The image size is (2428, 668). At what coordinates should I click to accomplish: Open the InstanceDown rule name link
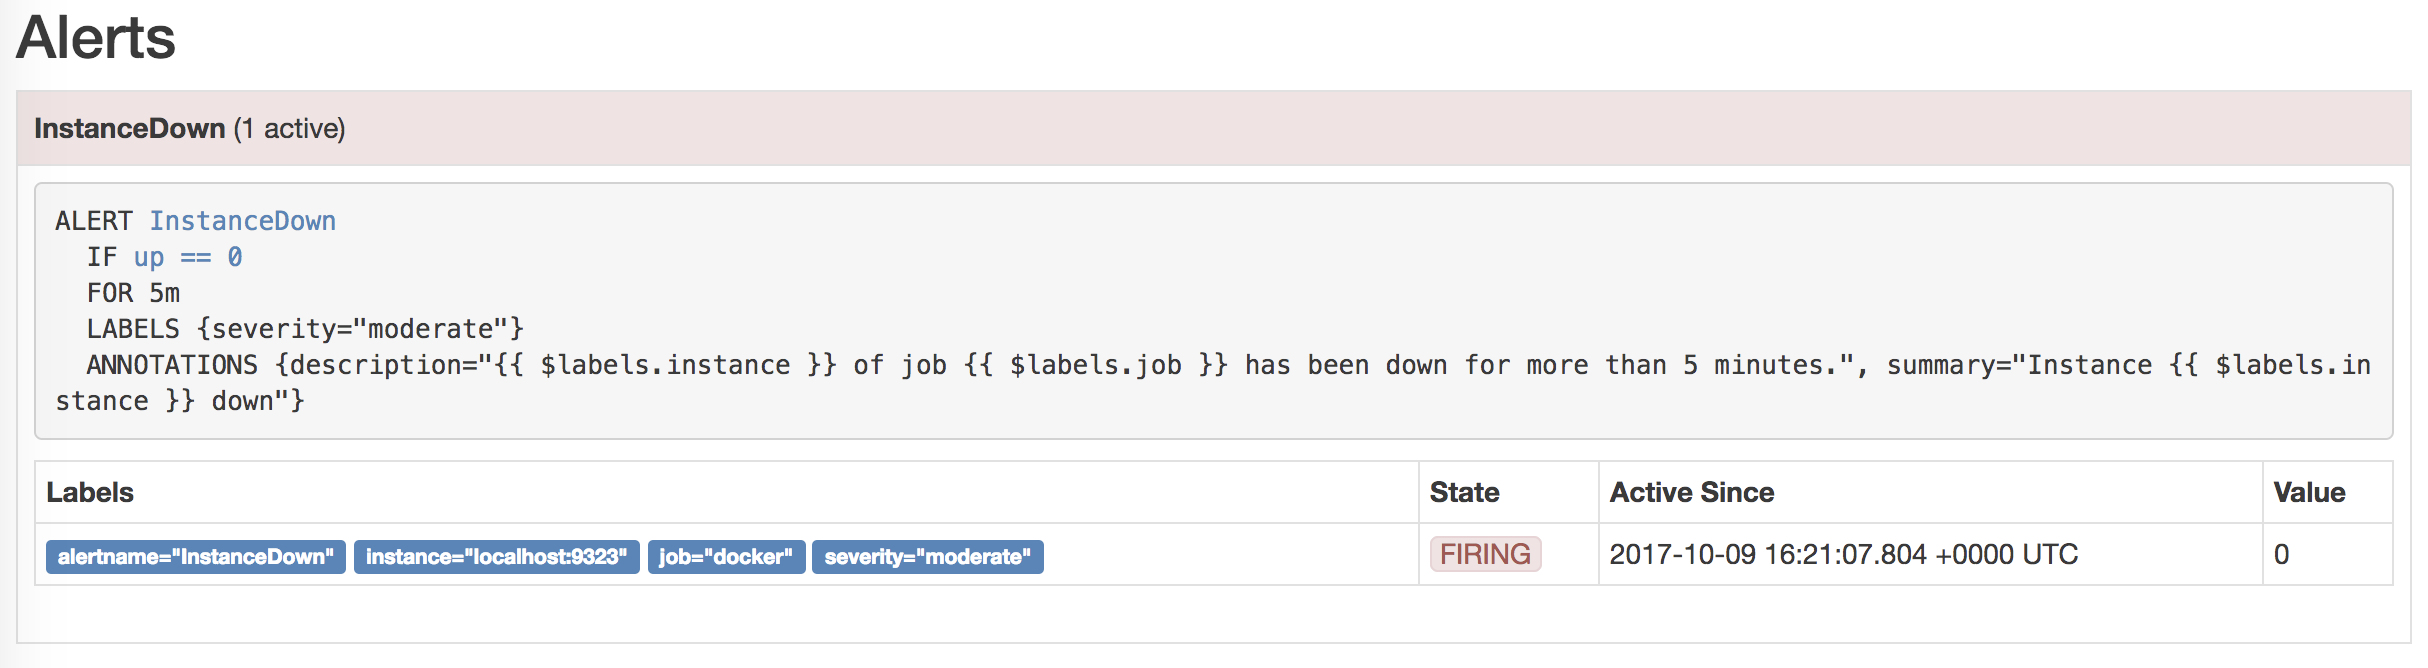point(243,221)
